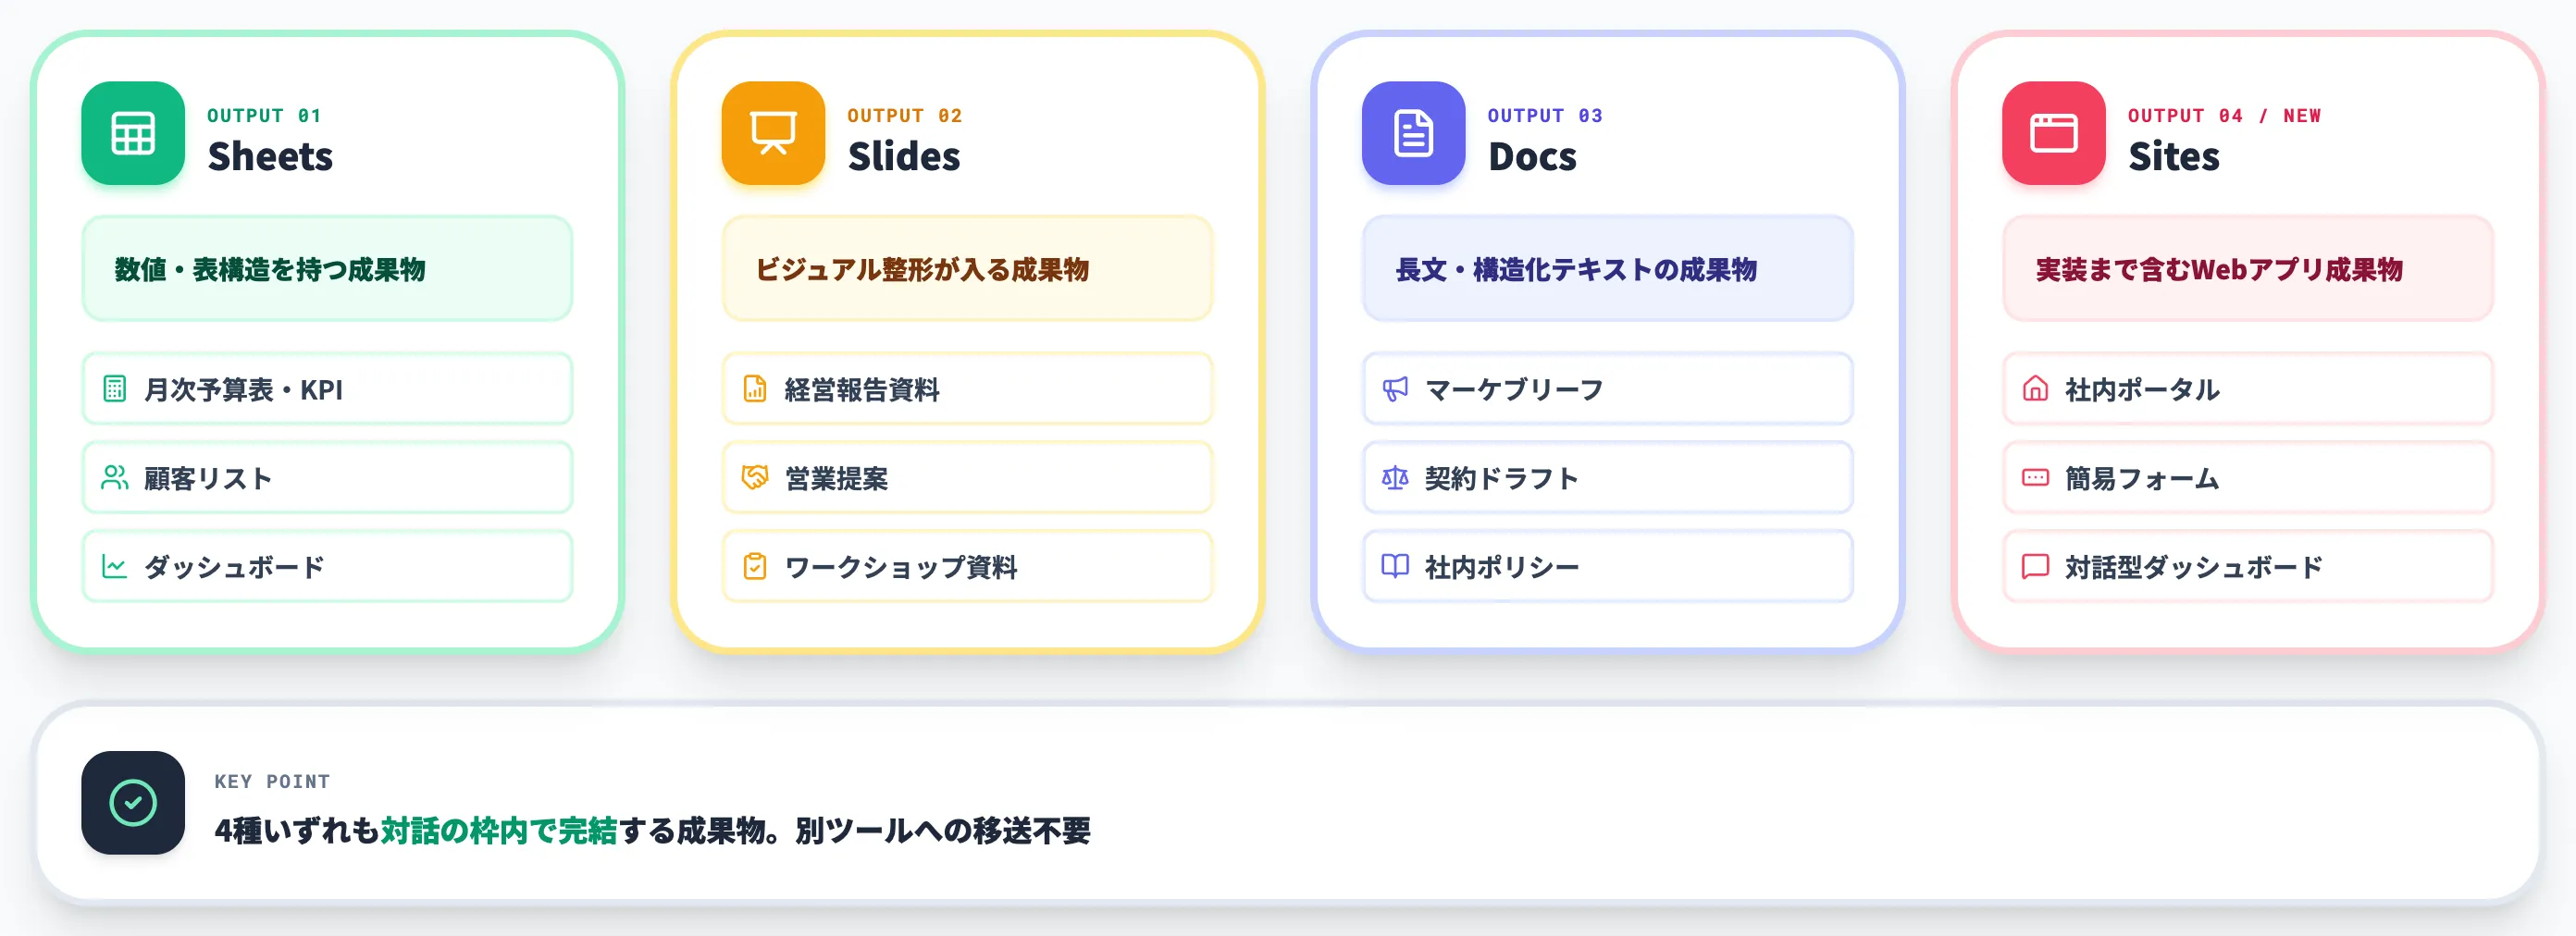The height and width of the screenshot is (936, 2576).
Task: Click the green Sheets table icon
Action: (133, 133)
